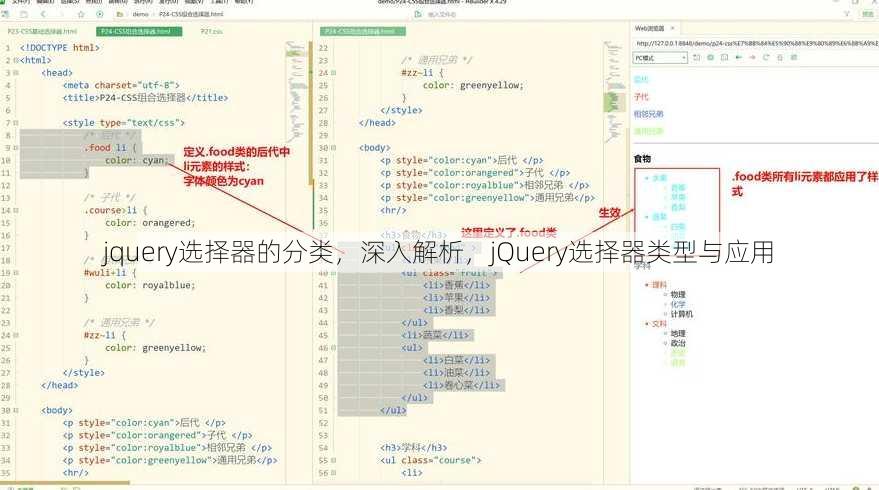Click the left editor minimap
This screenshot has height=490, width=879.
tap(297, 93)
